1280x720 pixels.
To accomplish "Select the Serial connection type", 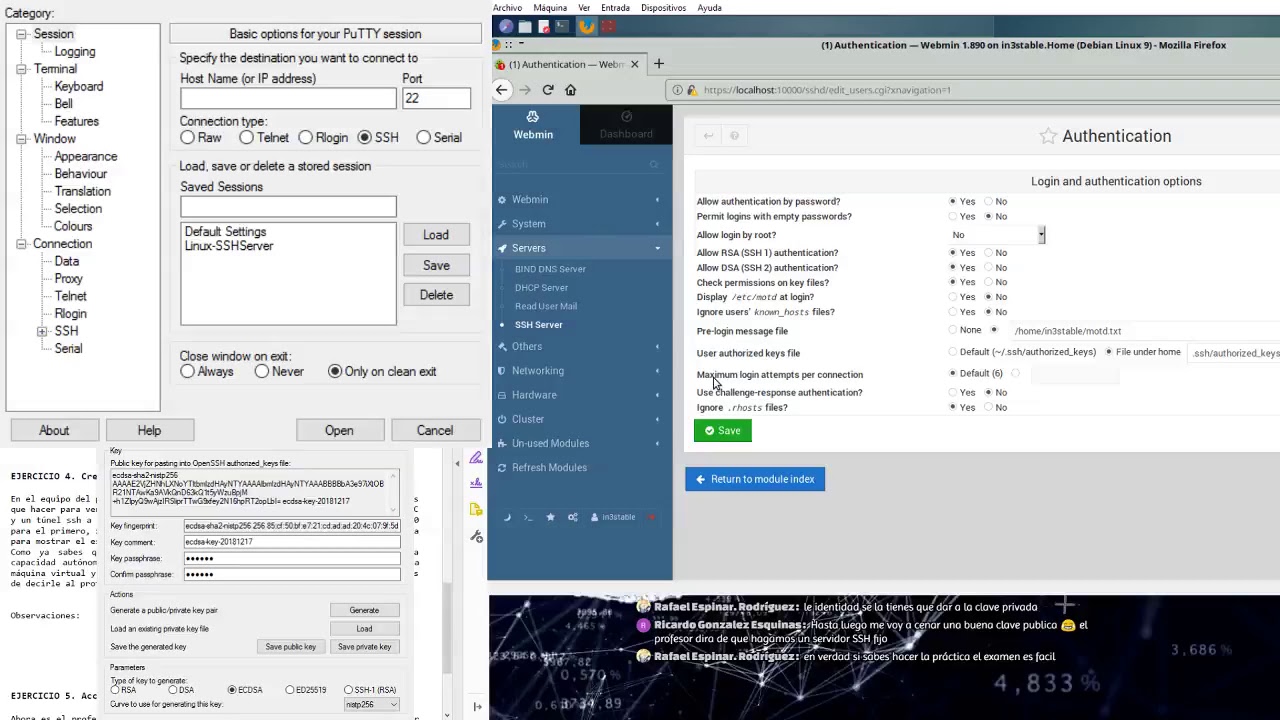I will pos(424,138).
